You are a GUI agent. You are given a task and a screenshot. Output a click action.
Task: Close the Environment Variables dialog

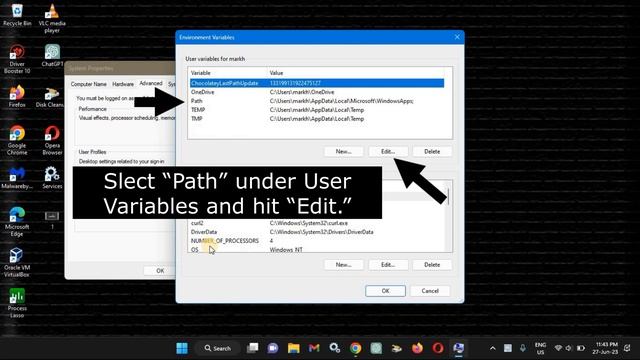click(457, 37)
